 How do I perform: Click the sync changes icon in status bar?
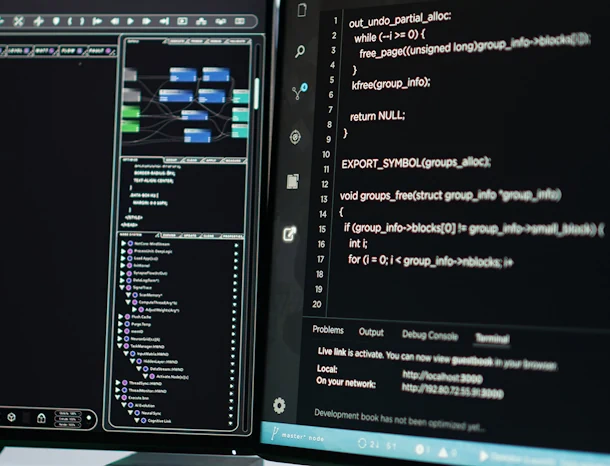pos(362,443)
